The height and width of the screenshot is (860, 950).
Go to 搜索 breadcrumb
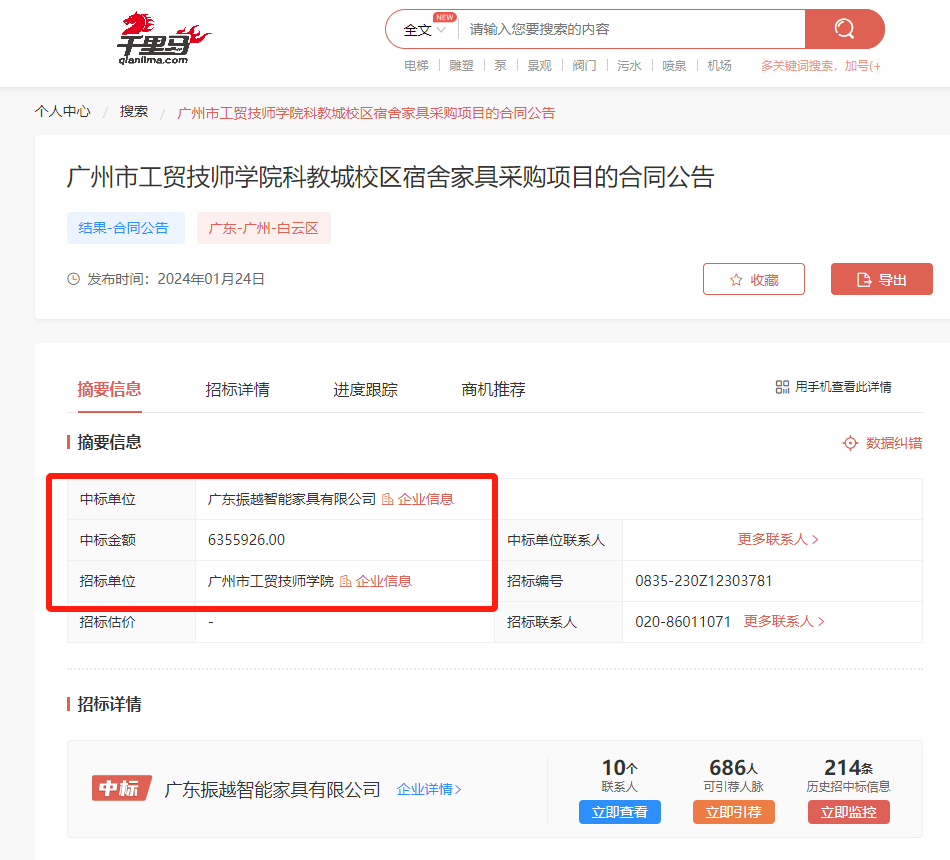tap(134, 112)
